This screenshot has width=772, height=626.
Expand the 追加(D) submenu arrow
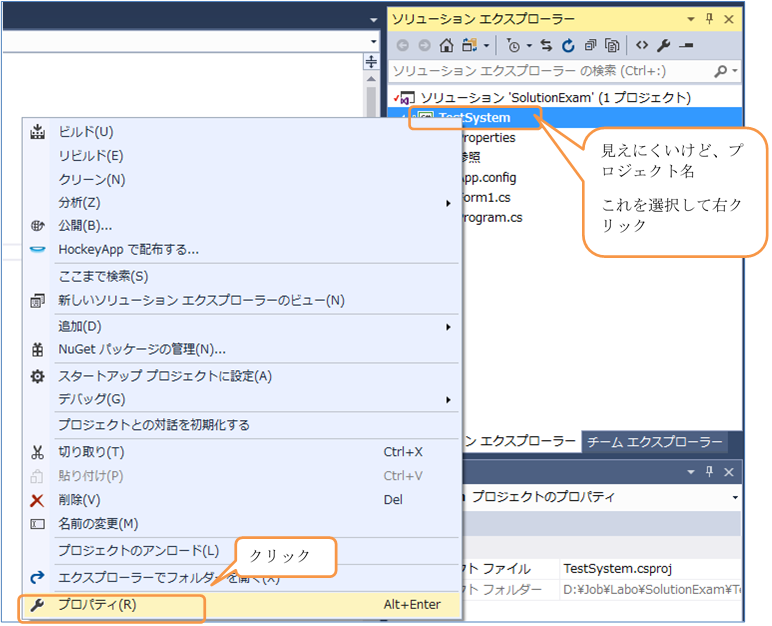coord(448,327)
